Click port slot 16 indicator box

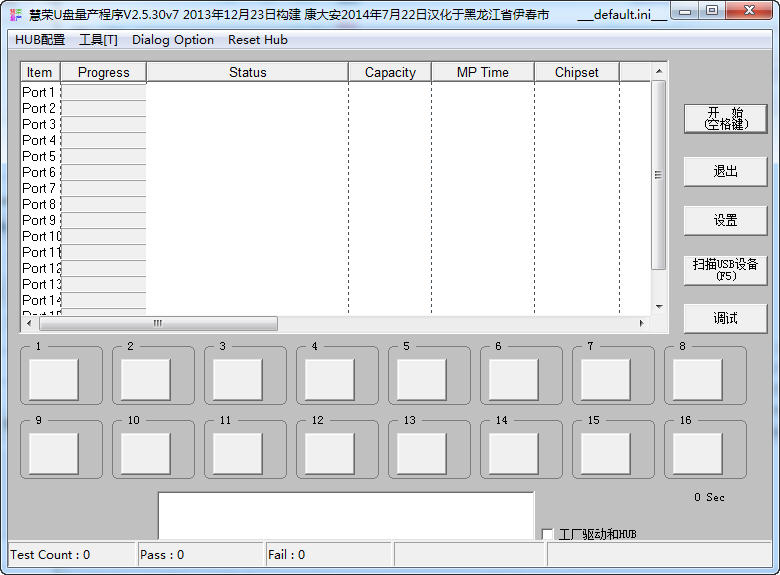click(x=698, y=454)
